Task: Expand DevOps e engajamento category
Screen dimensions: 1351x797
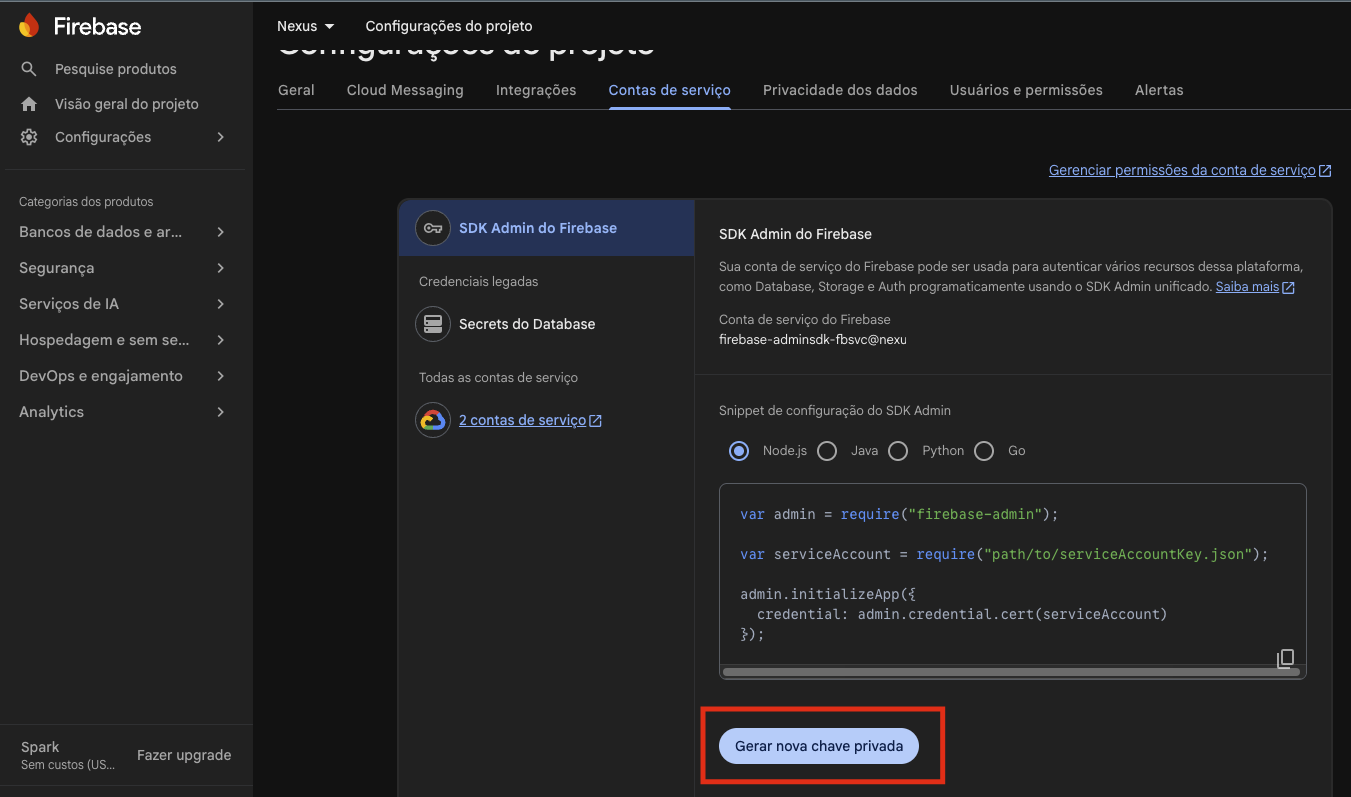Action: click(221, 376)
